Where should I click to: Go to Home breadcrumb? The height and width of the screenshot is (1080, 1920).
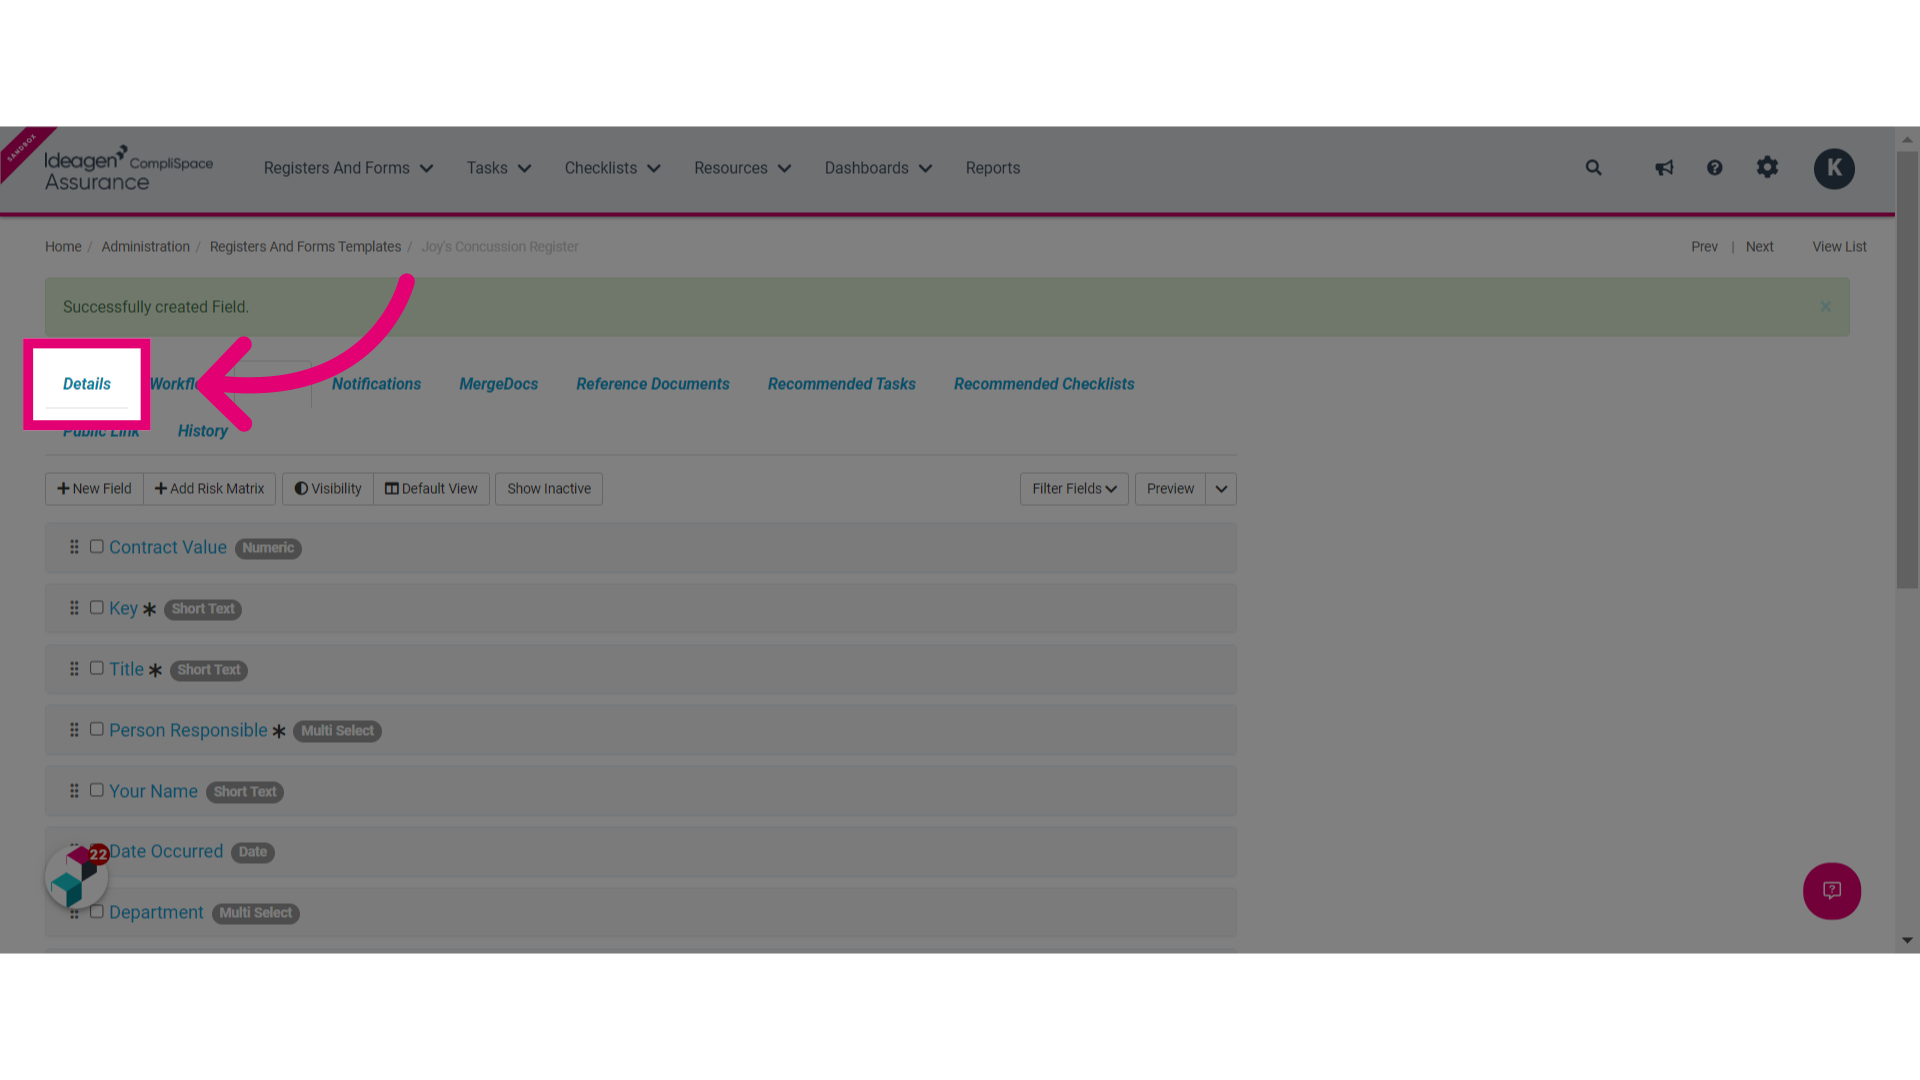63,247
